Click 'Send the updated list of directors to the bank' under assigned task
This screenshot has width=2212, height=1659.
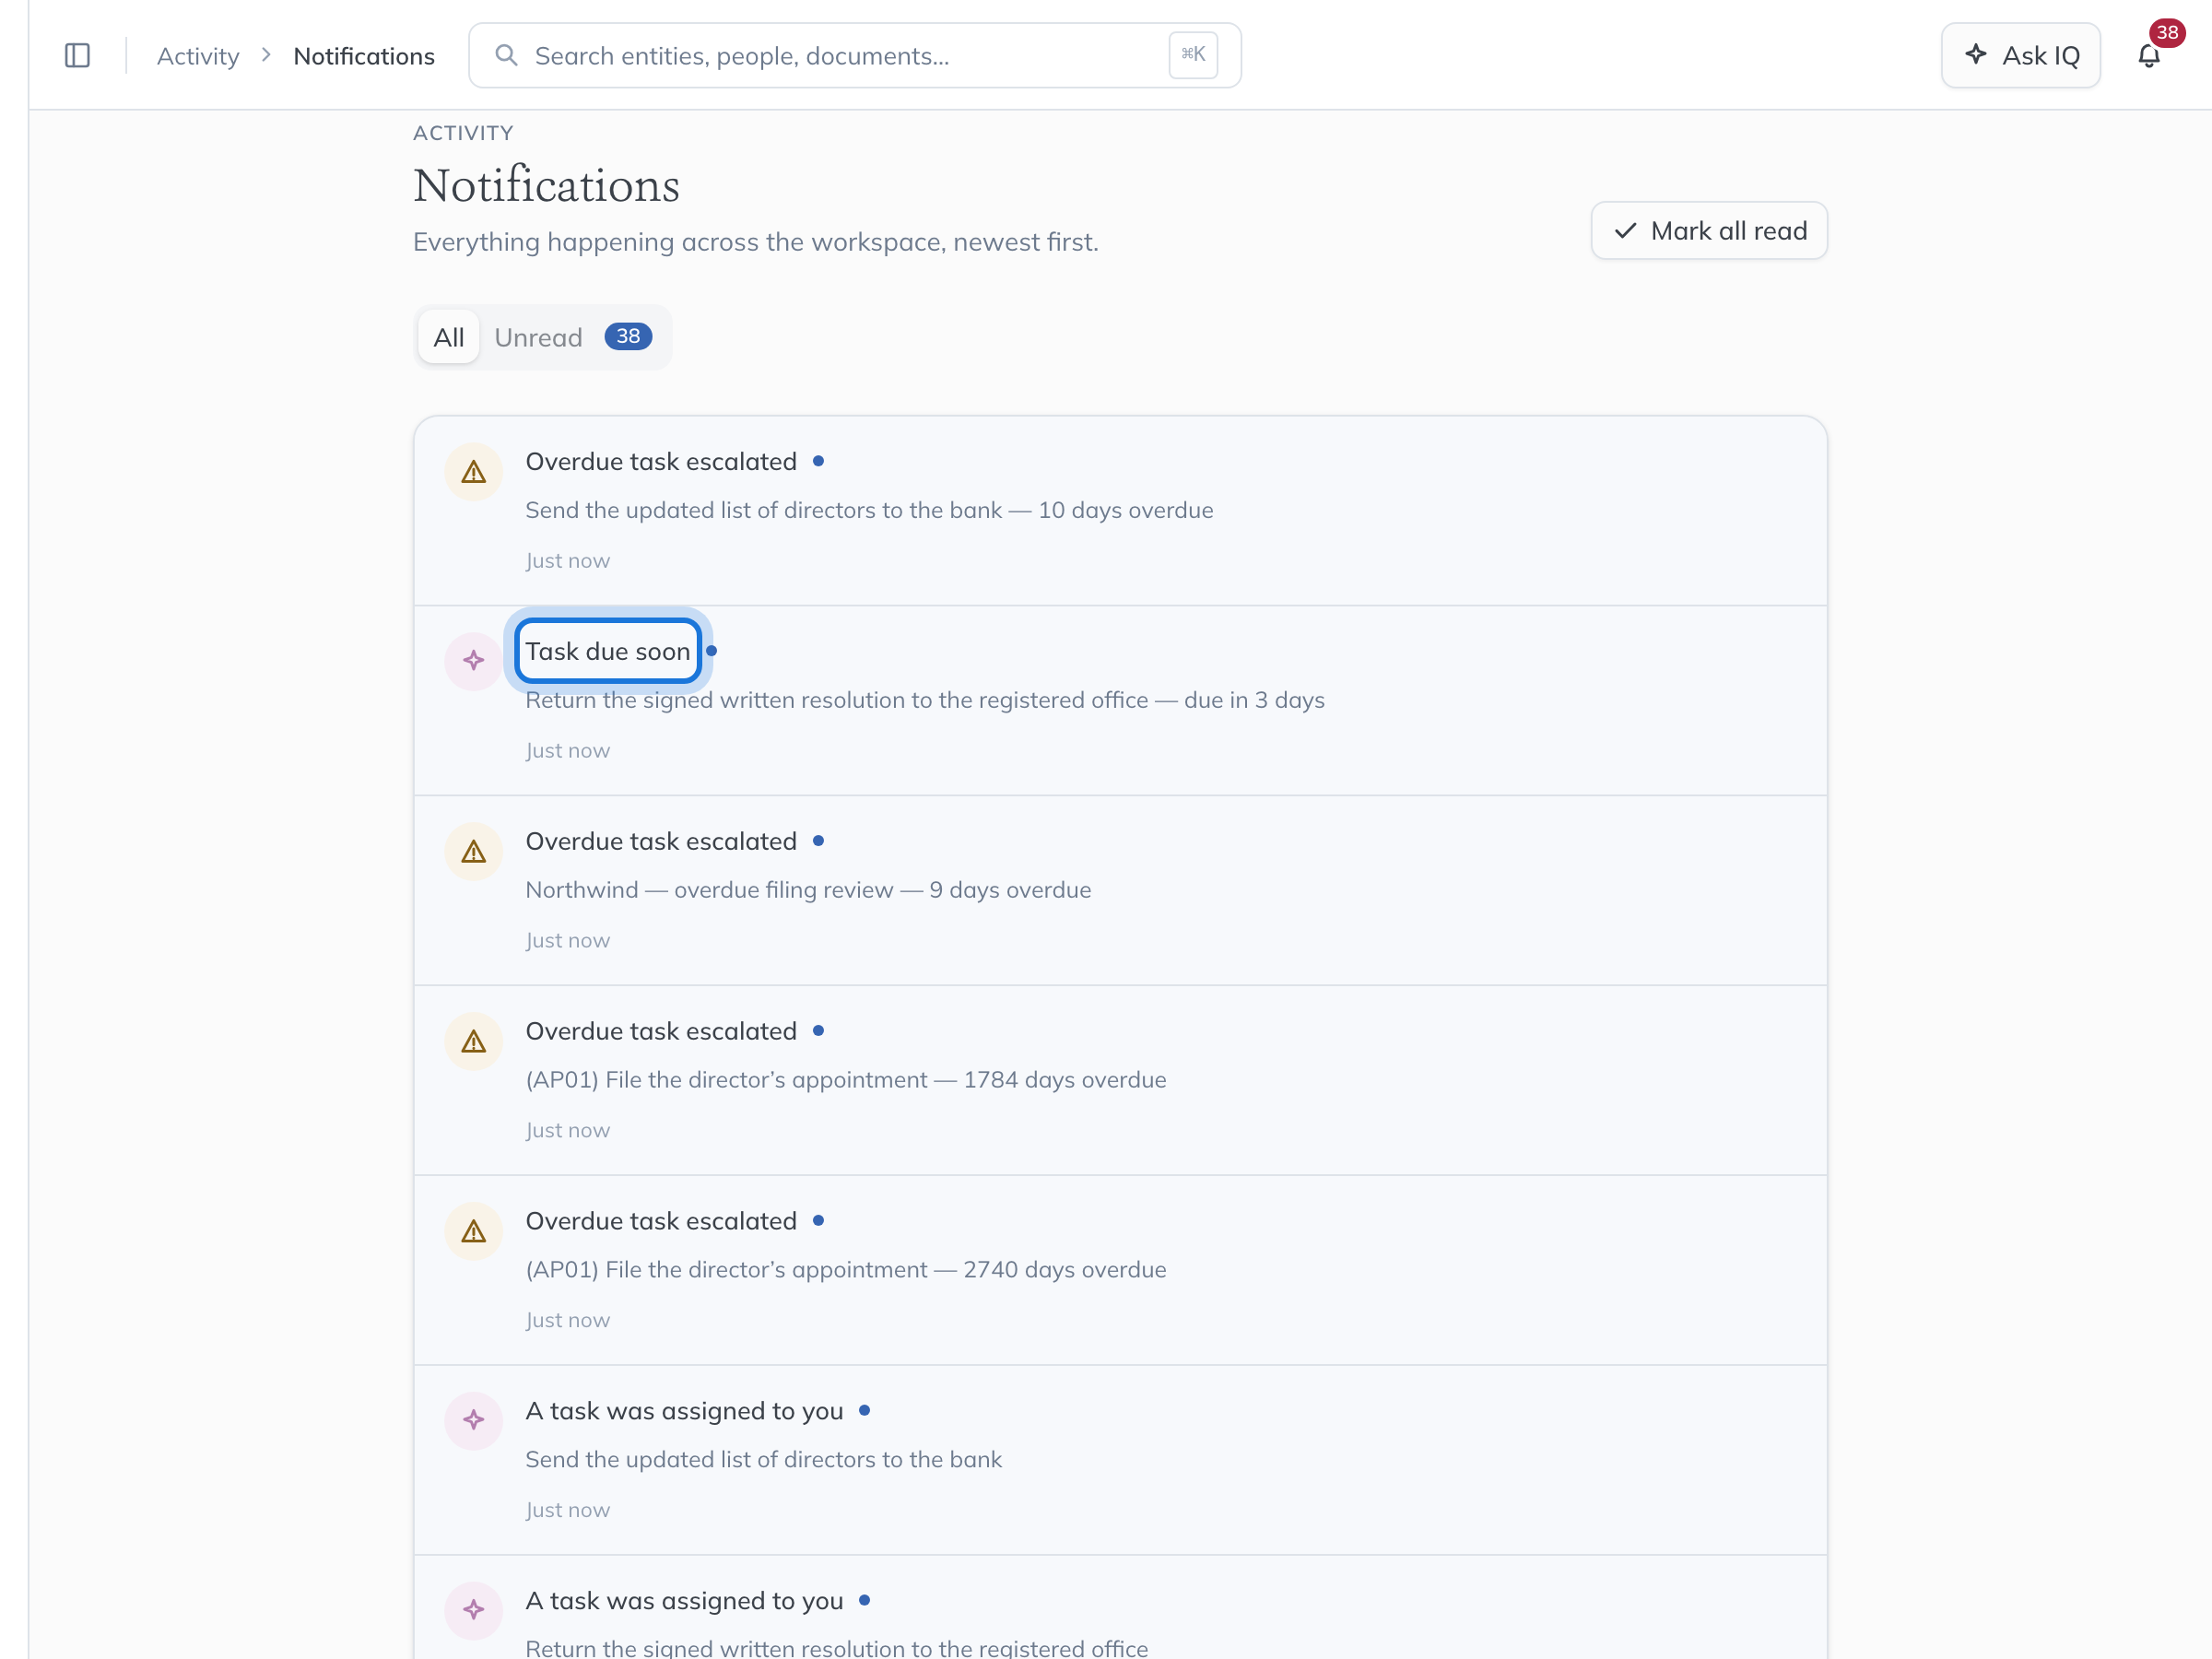tap(763, 1461)
